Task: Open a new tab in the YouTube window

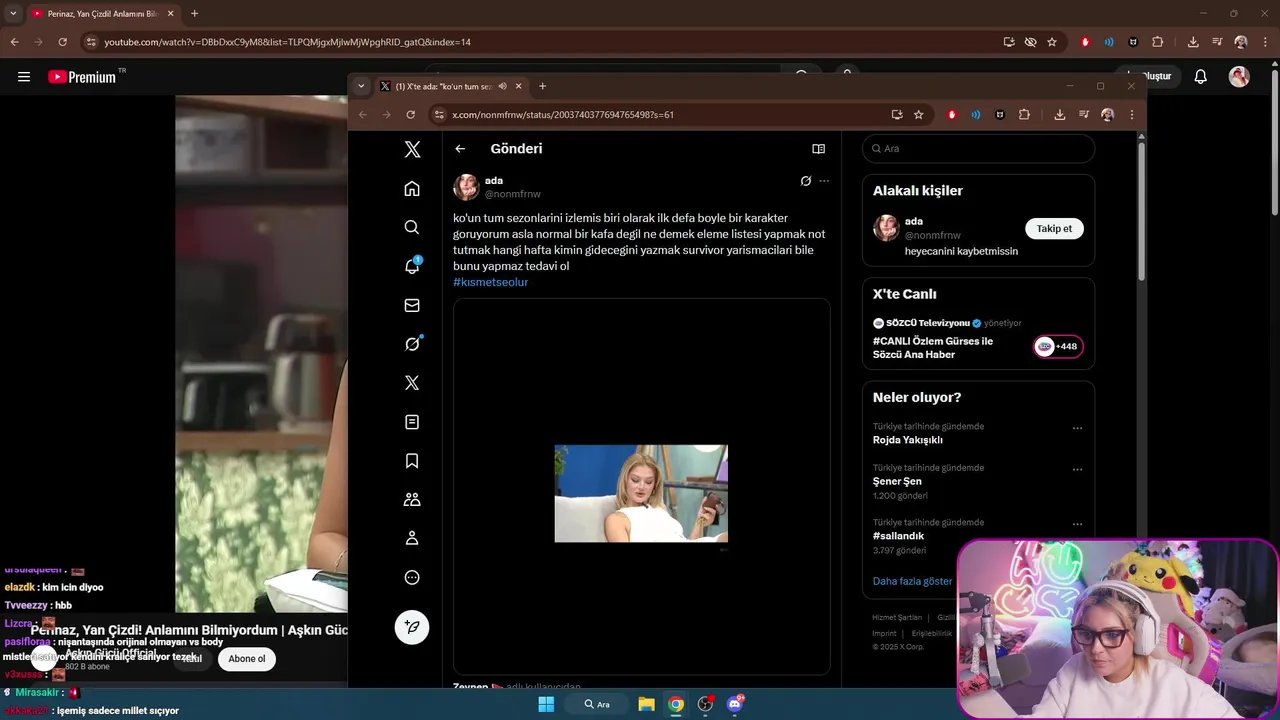Action: 194,14
